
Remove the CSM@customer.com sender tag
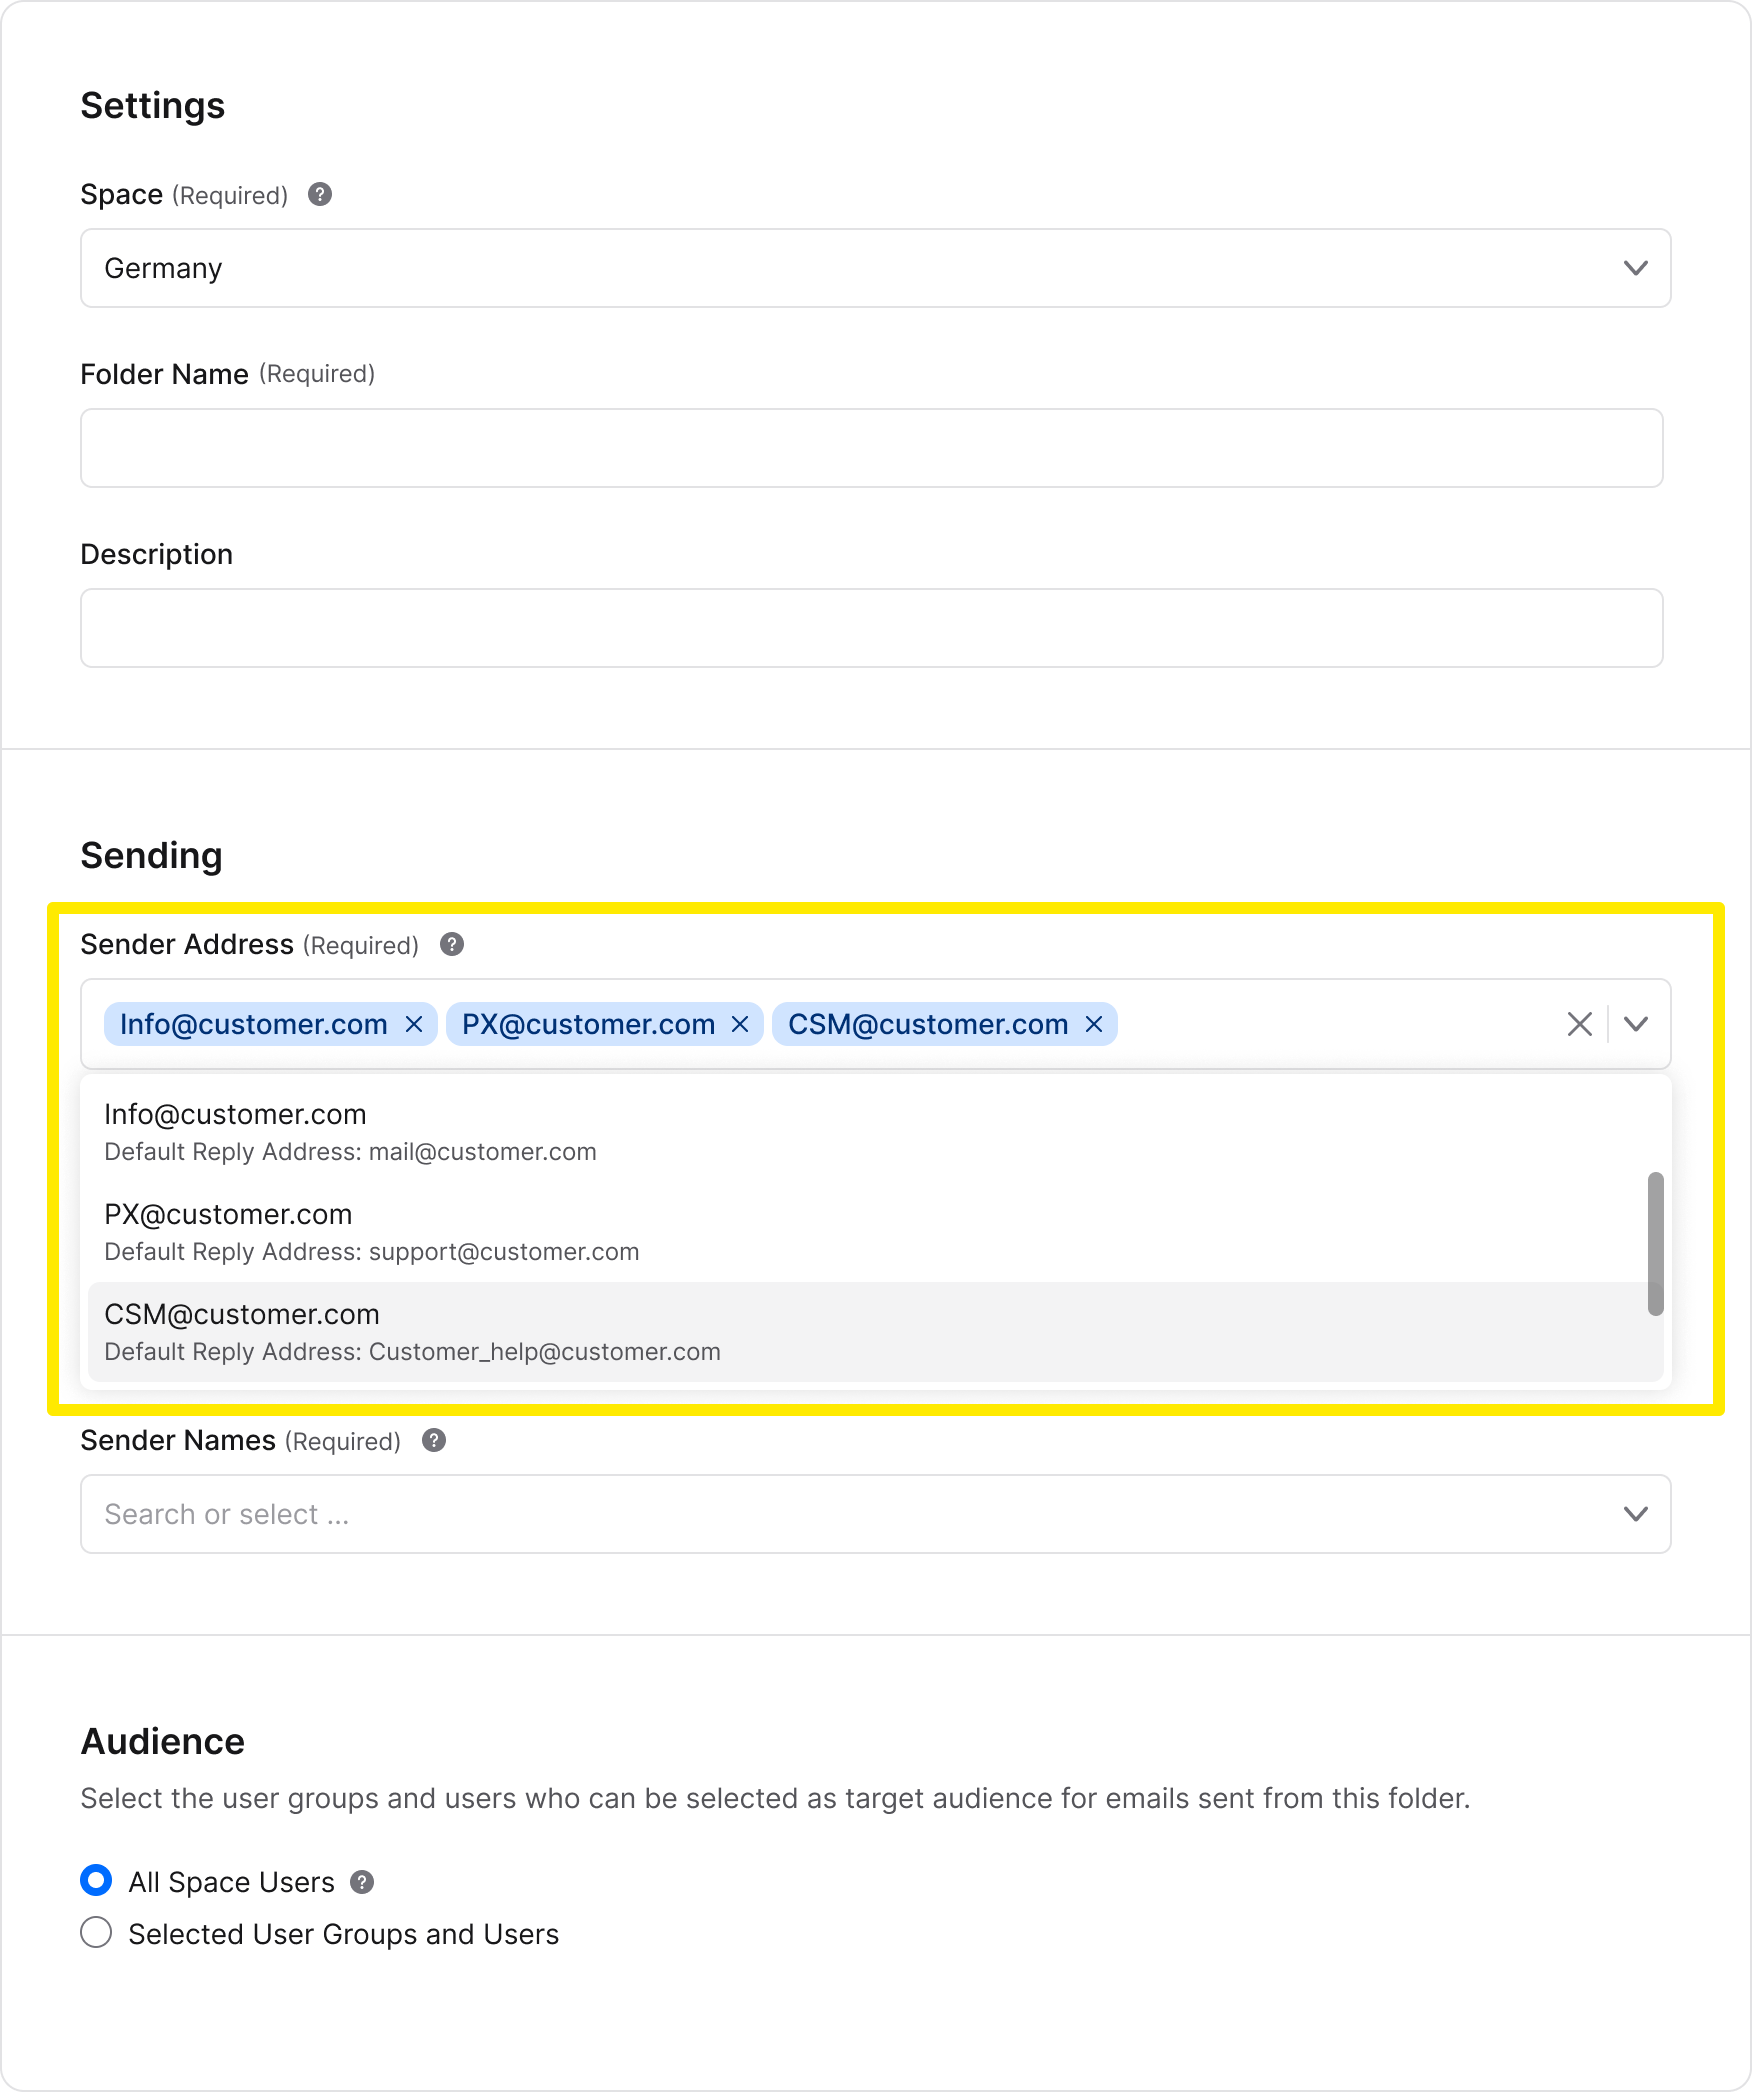pyautogui.click(x=1094, y=1024)
